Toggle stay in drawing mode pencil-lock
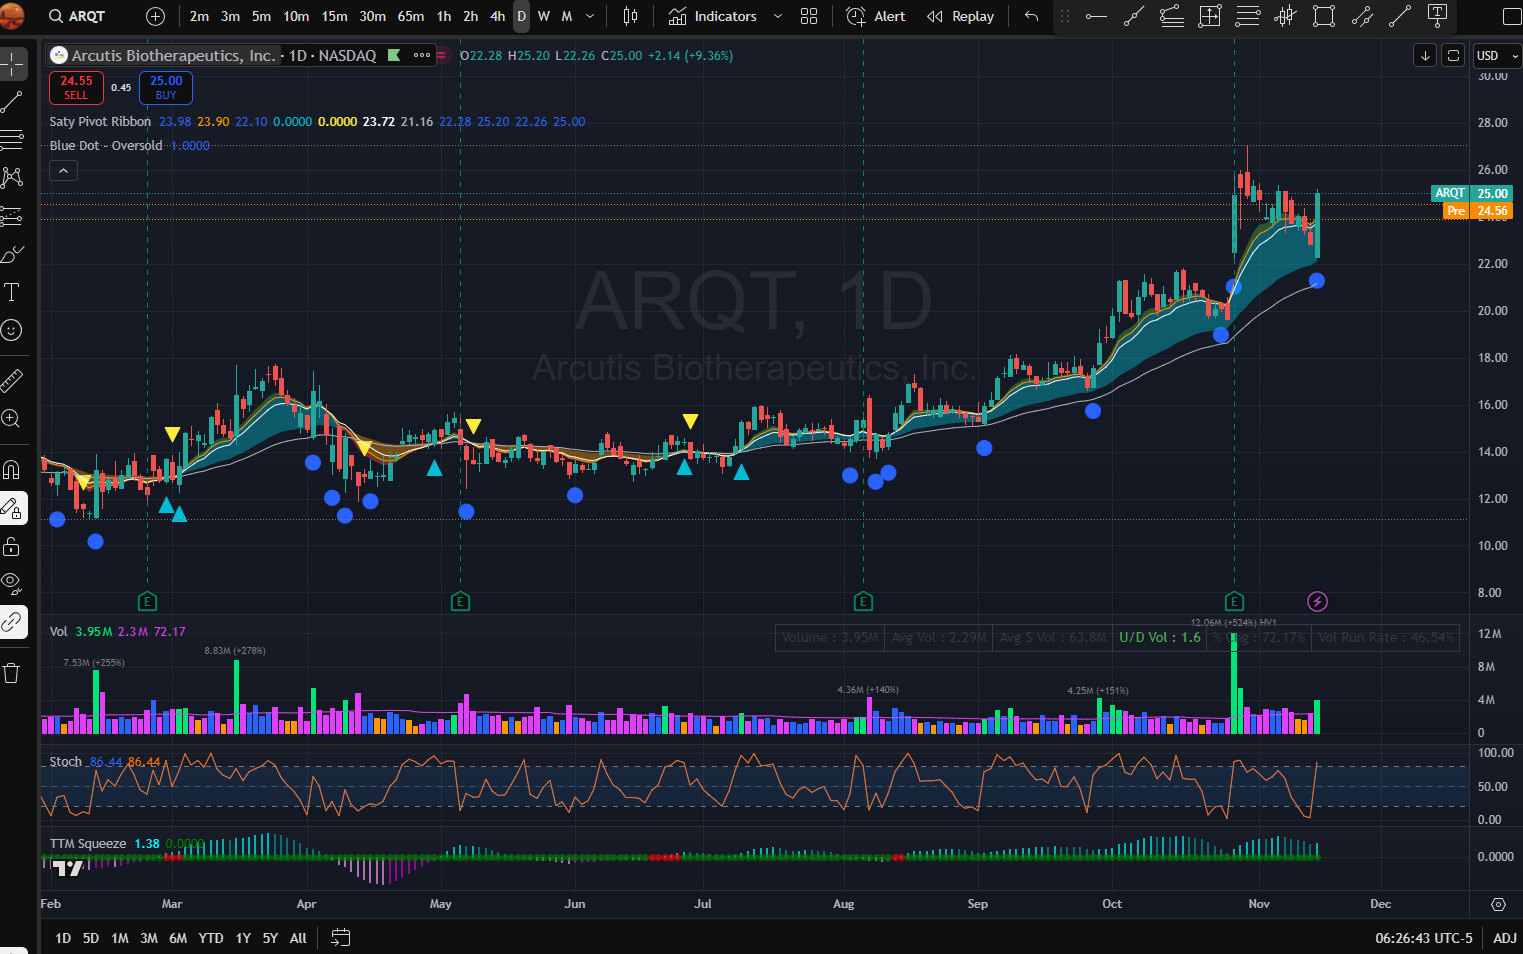The width and height of the screenshot is (1523, 954). click(x=12, y=508)
